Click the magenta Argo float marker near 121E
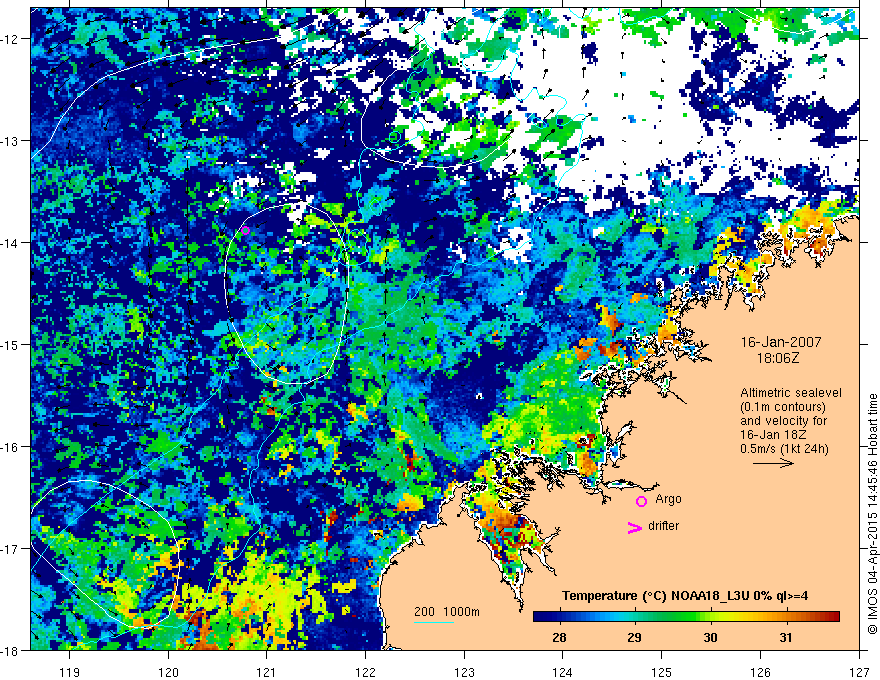The image size is (880, 680). pyautogui.click(x=245, y=230)
